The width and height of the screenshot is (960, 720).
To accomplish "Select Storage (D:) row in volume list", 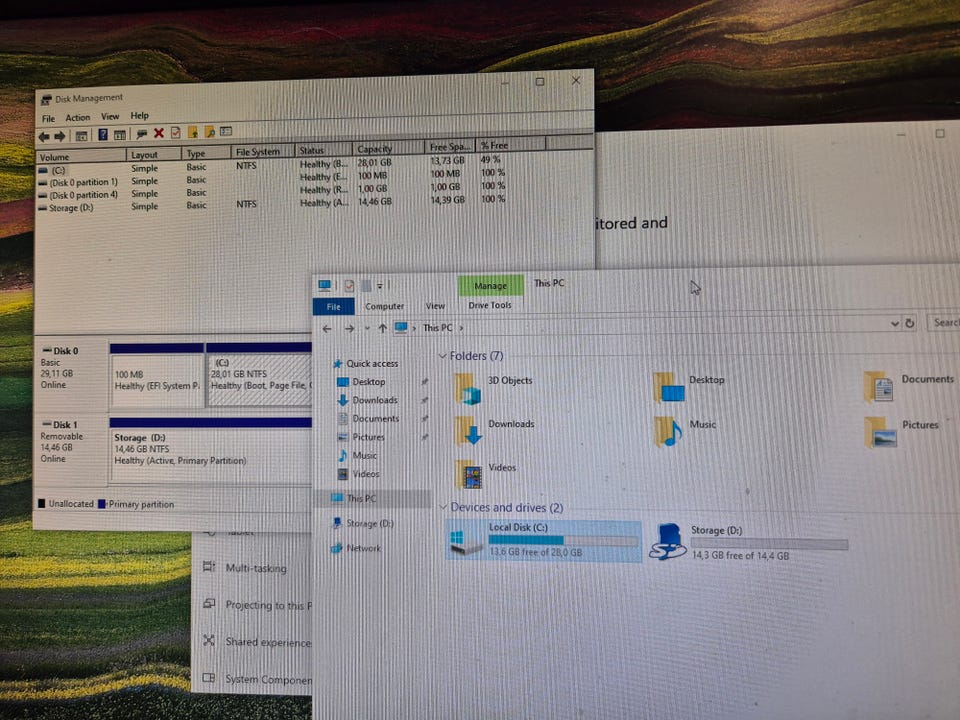I will [x=272, y=204].
